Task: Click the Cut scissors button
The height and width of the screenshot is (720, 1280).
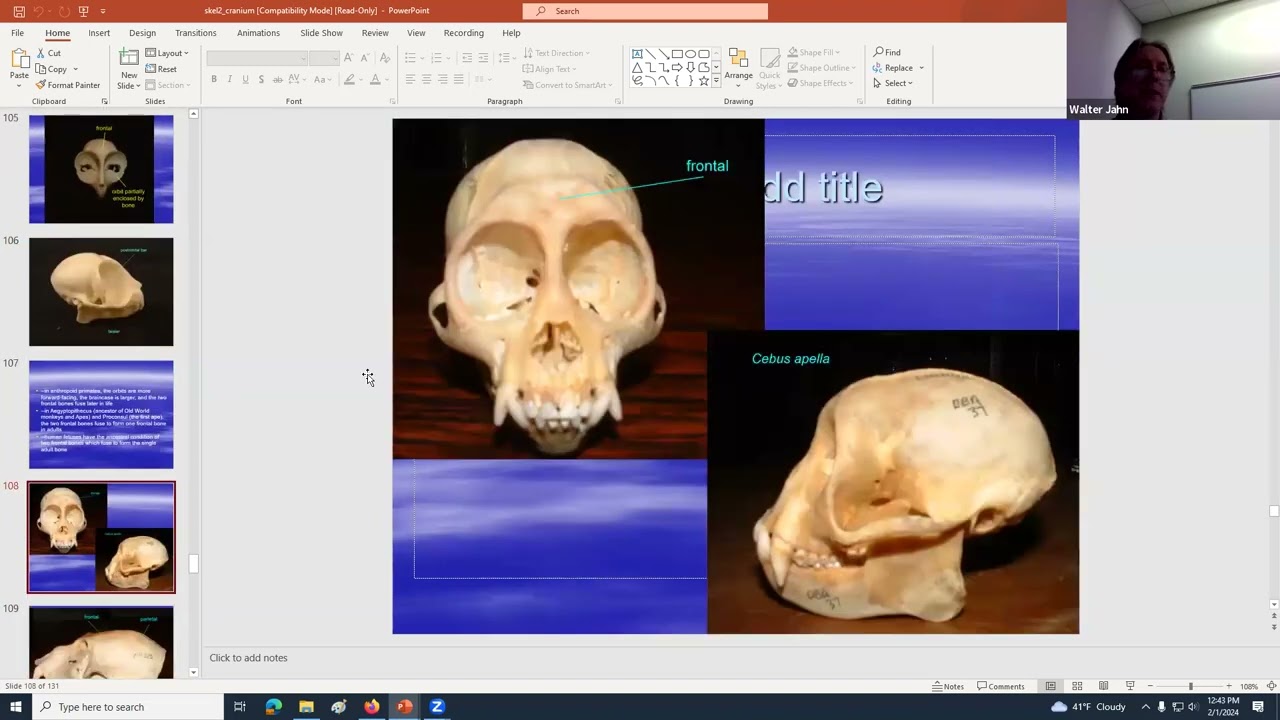Action: (x=48, y=53)
